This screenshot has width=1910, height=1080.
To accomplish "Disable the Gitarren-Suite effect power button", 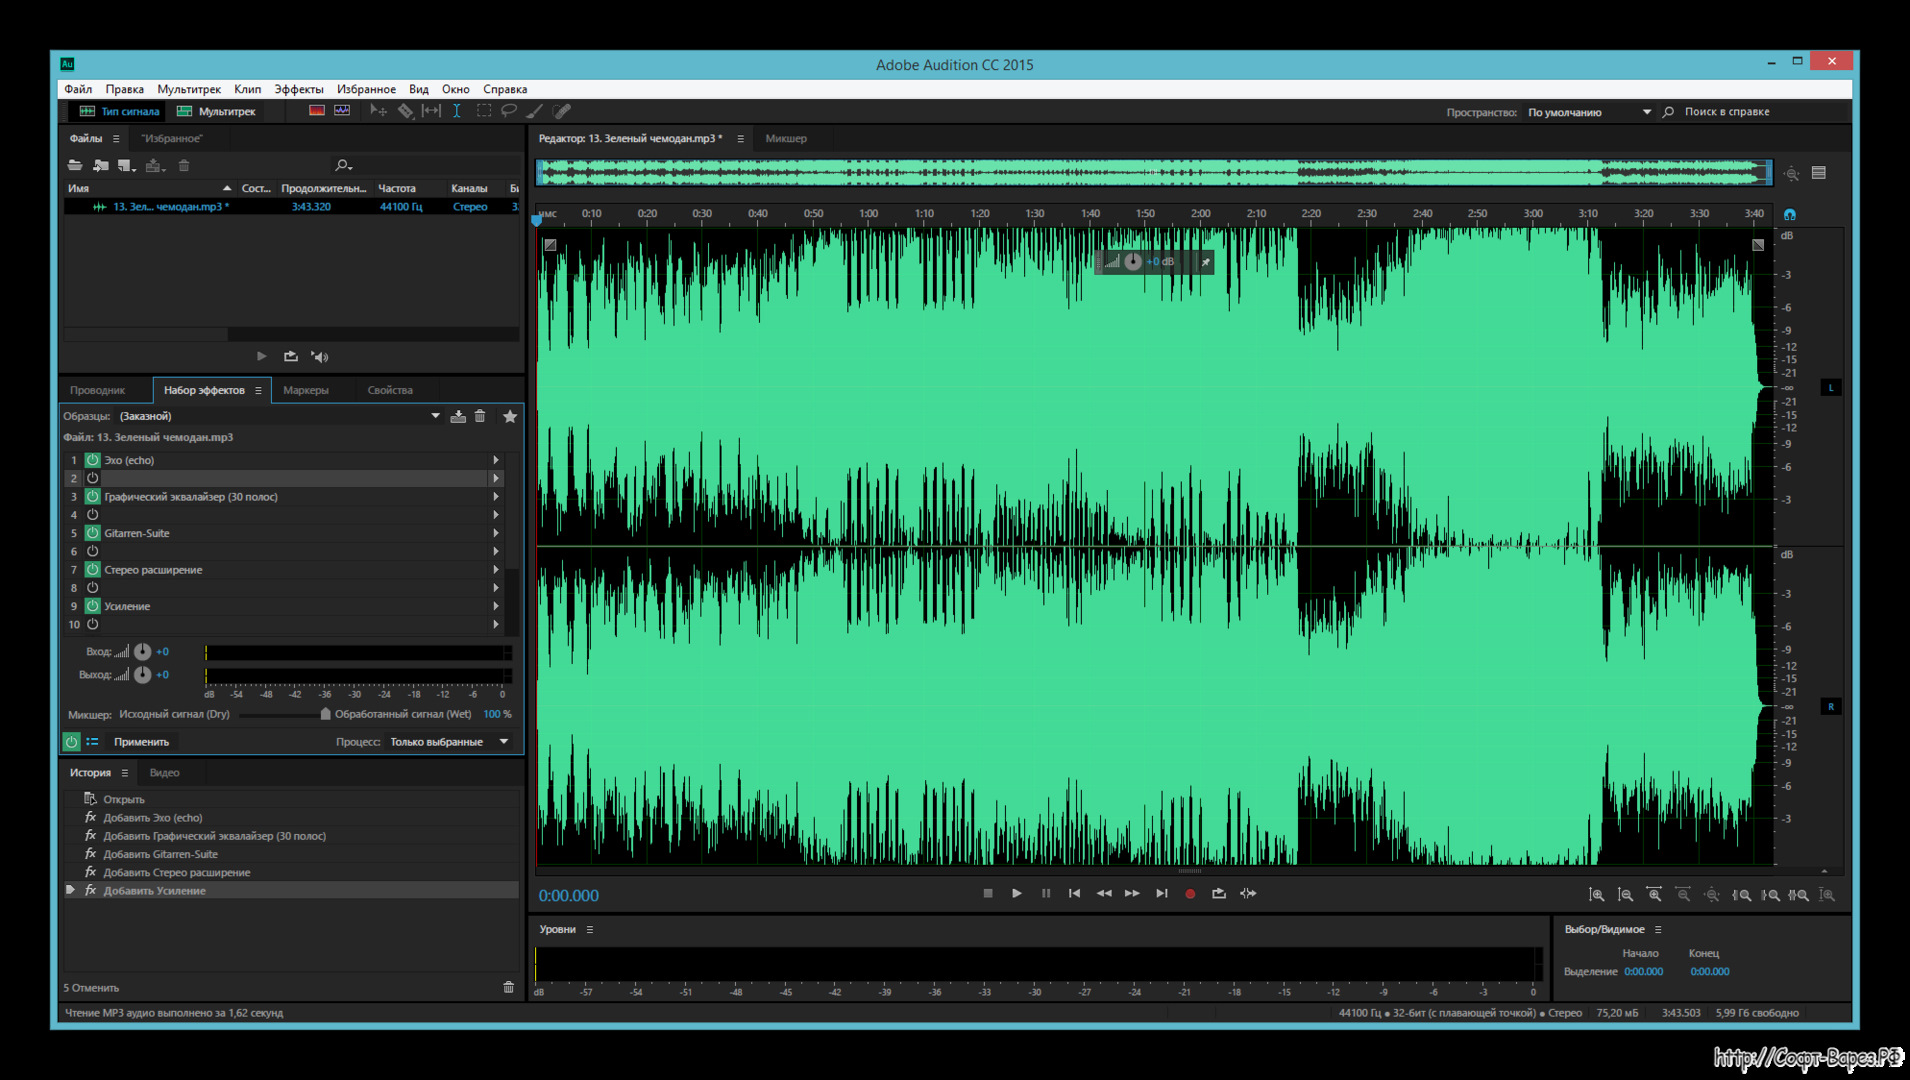I will pos(92,533).
